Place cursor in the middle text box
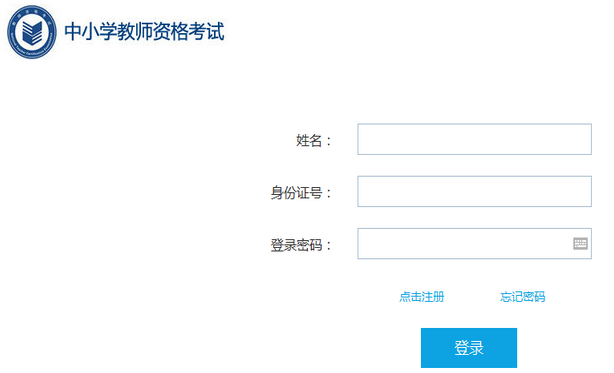Screen dimensions: 614x373 tap(474, 191)
